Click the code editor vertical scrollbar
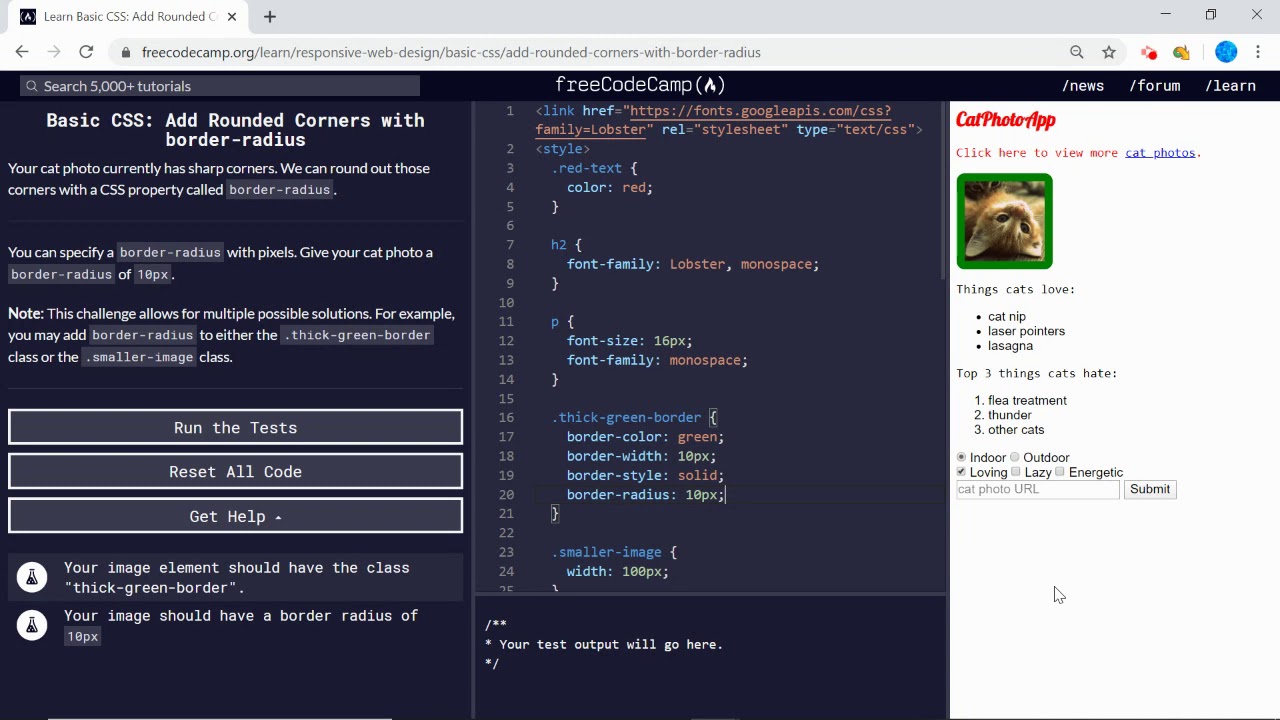Viewport: 1280px width, 720px height. (x=942, y=190)
